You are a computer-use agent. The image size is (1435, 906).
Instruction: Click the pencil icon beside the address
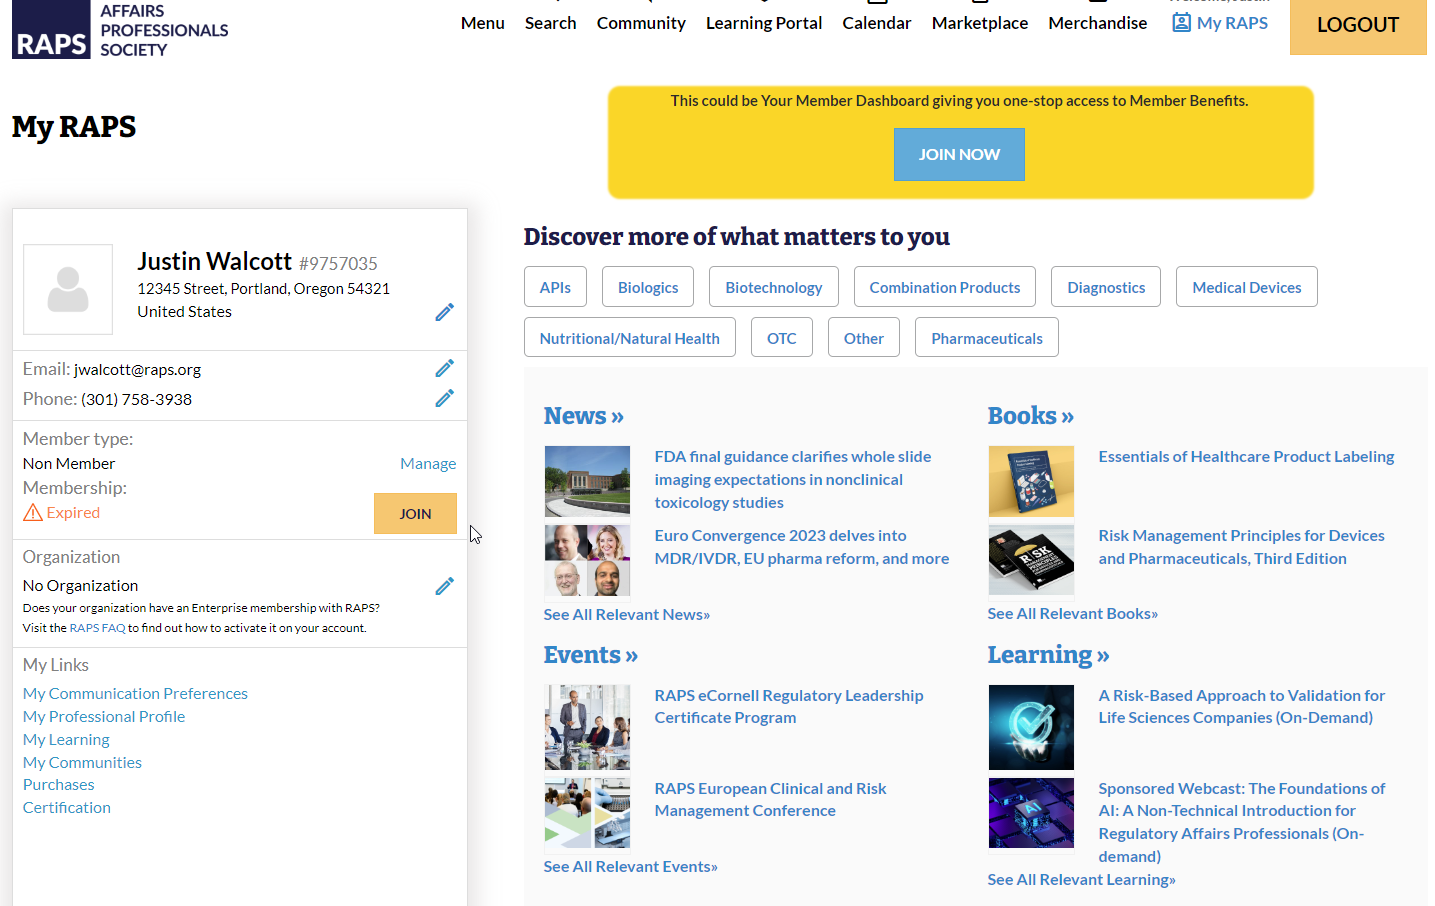coord(445,312)
